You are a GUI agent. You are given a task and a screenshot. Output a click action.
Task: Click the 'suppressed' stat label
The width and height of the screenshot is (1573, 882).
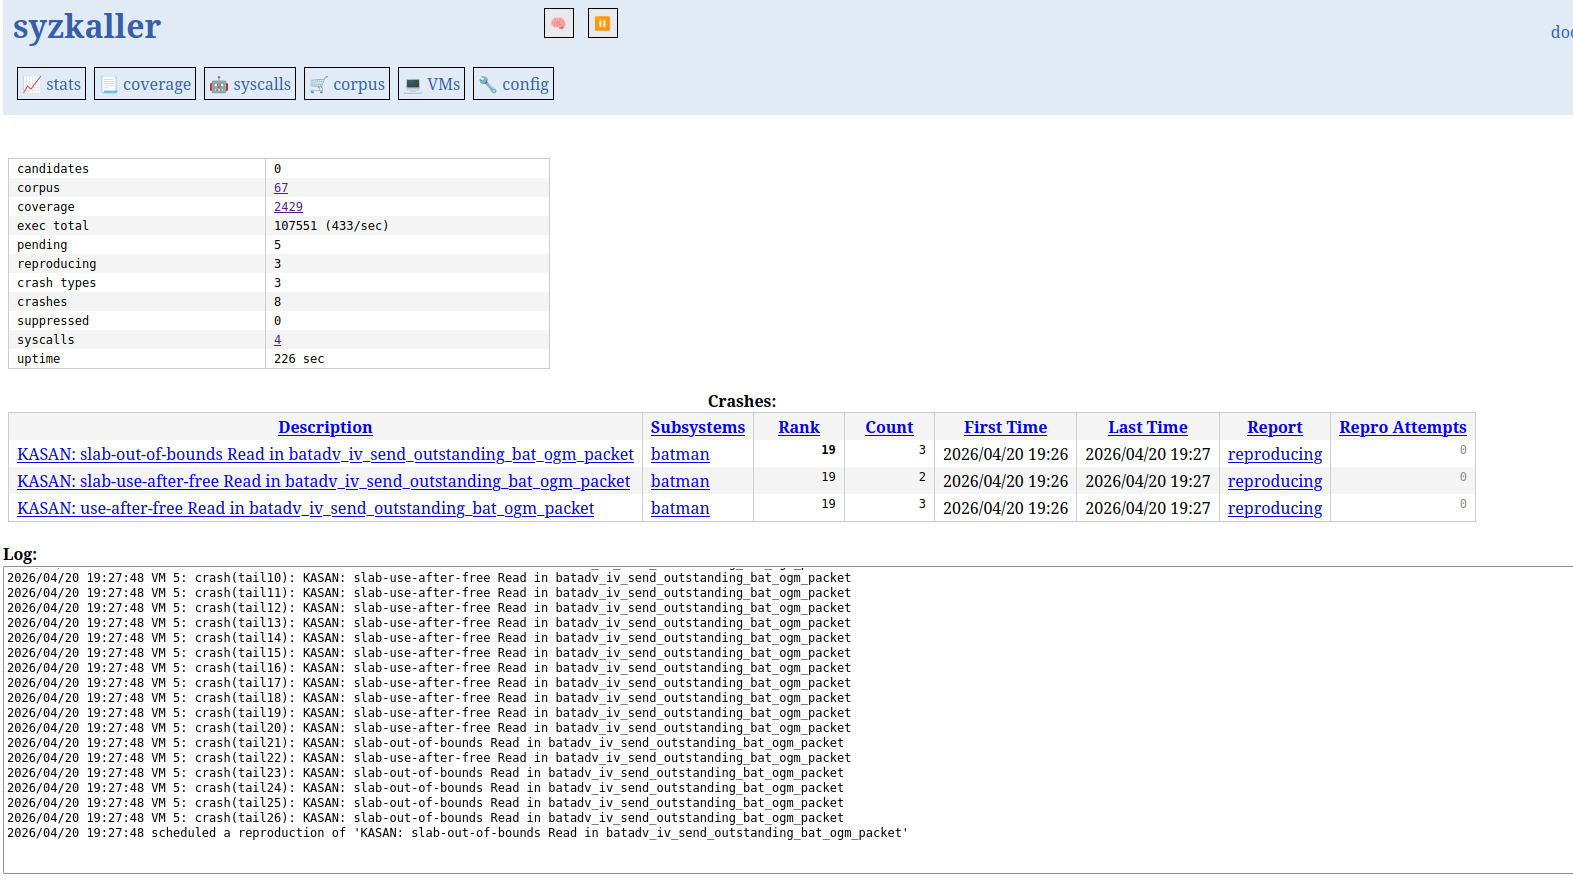click(53, 321)
